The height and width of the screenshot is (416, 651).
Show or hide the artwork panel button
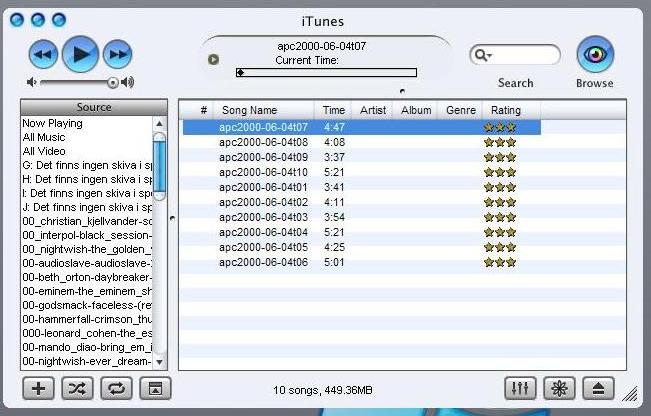point(155,389)
